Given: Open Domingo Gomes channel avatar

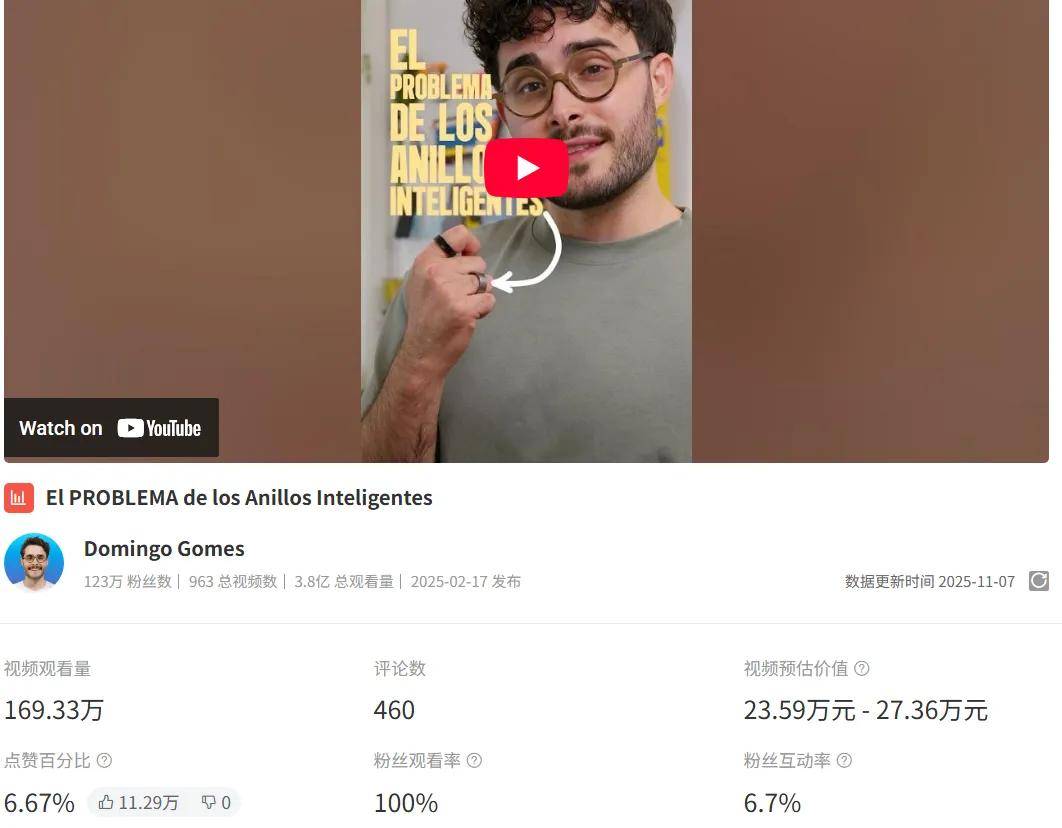Looking at the screenshot, I should [34, 563].
